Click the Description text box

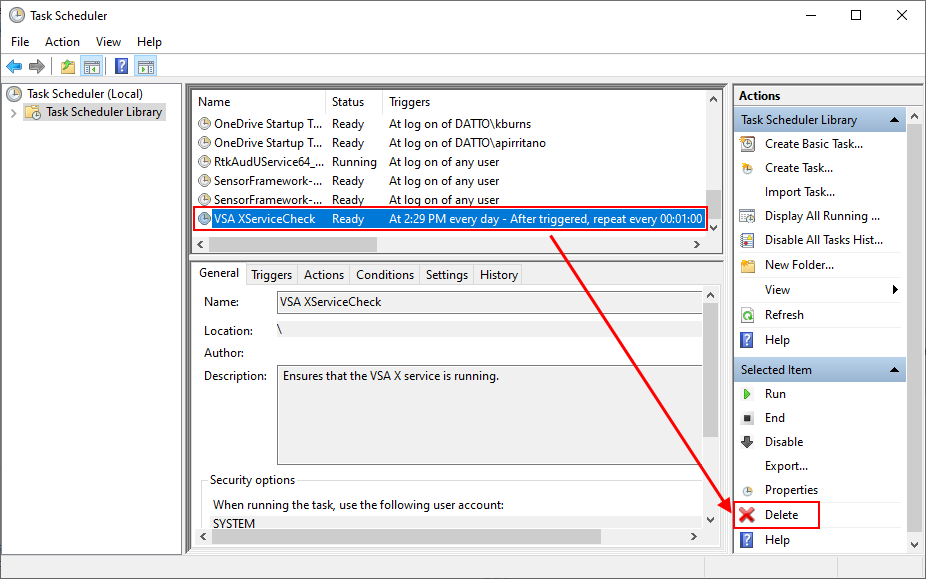point(490,415)
